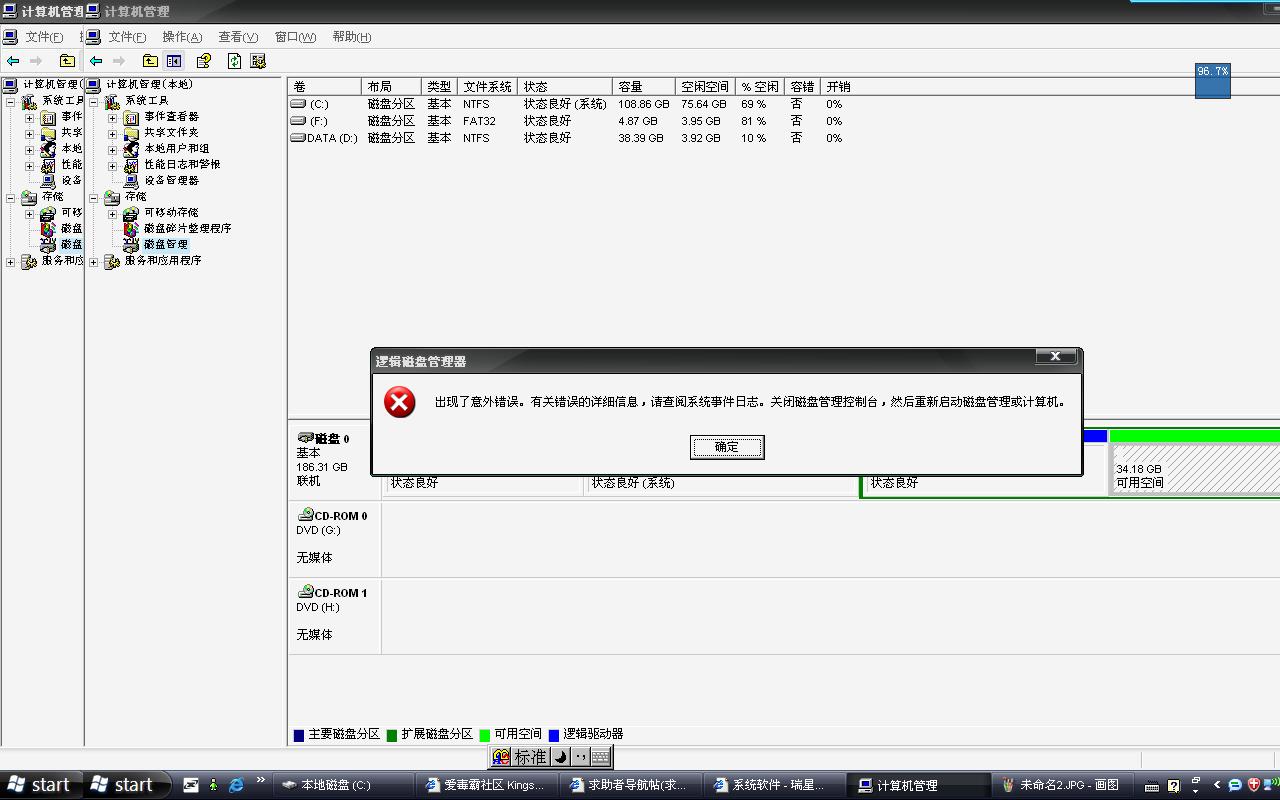Toggle the IME half-moon width icon
1280x800 pixels.
tap(561, 757)
